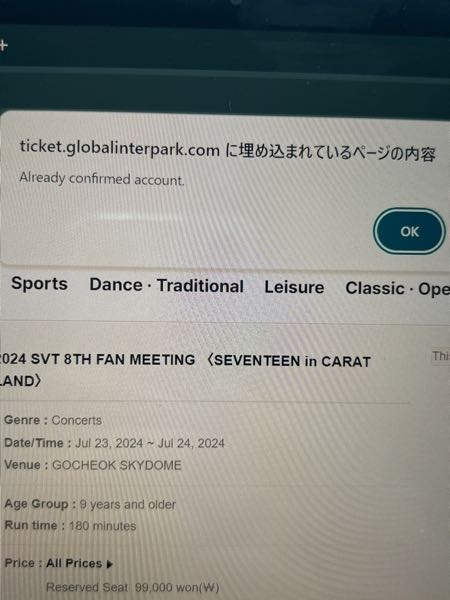This screenshot has height=600, width=450.
Task: Click the 9 years and older age text
Action: click(128, 504)
